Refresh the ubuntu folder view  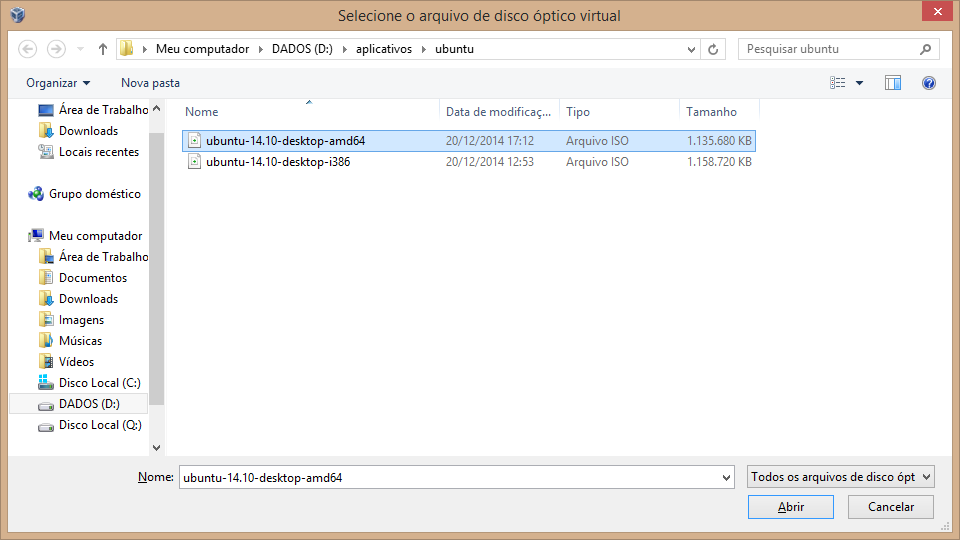[x=713, y=50]
